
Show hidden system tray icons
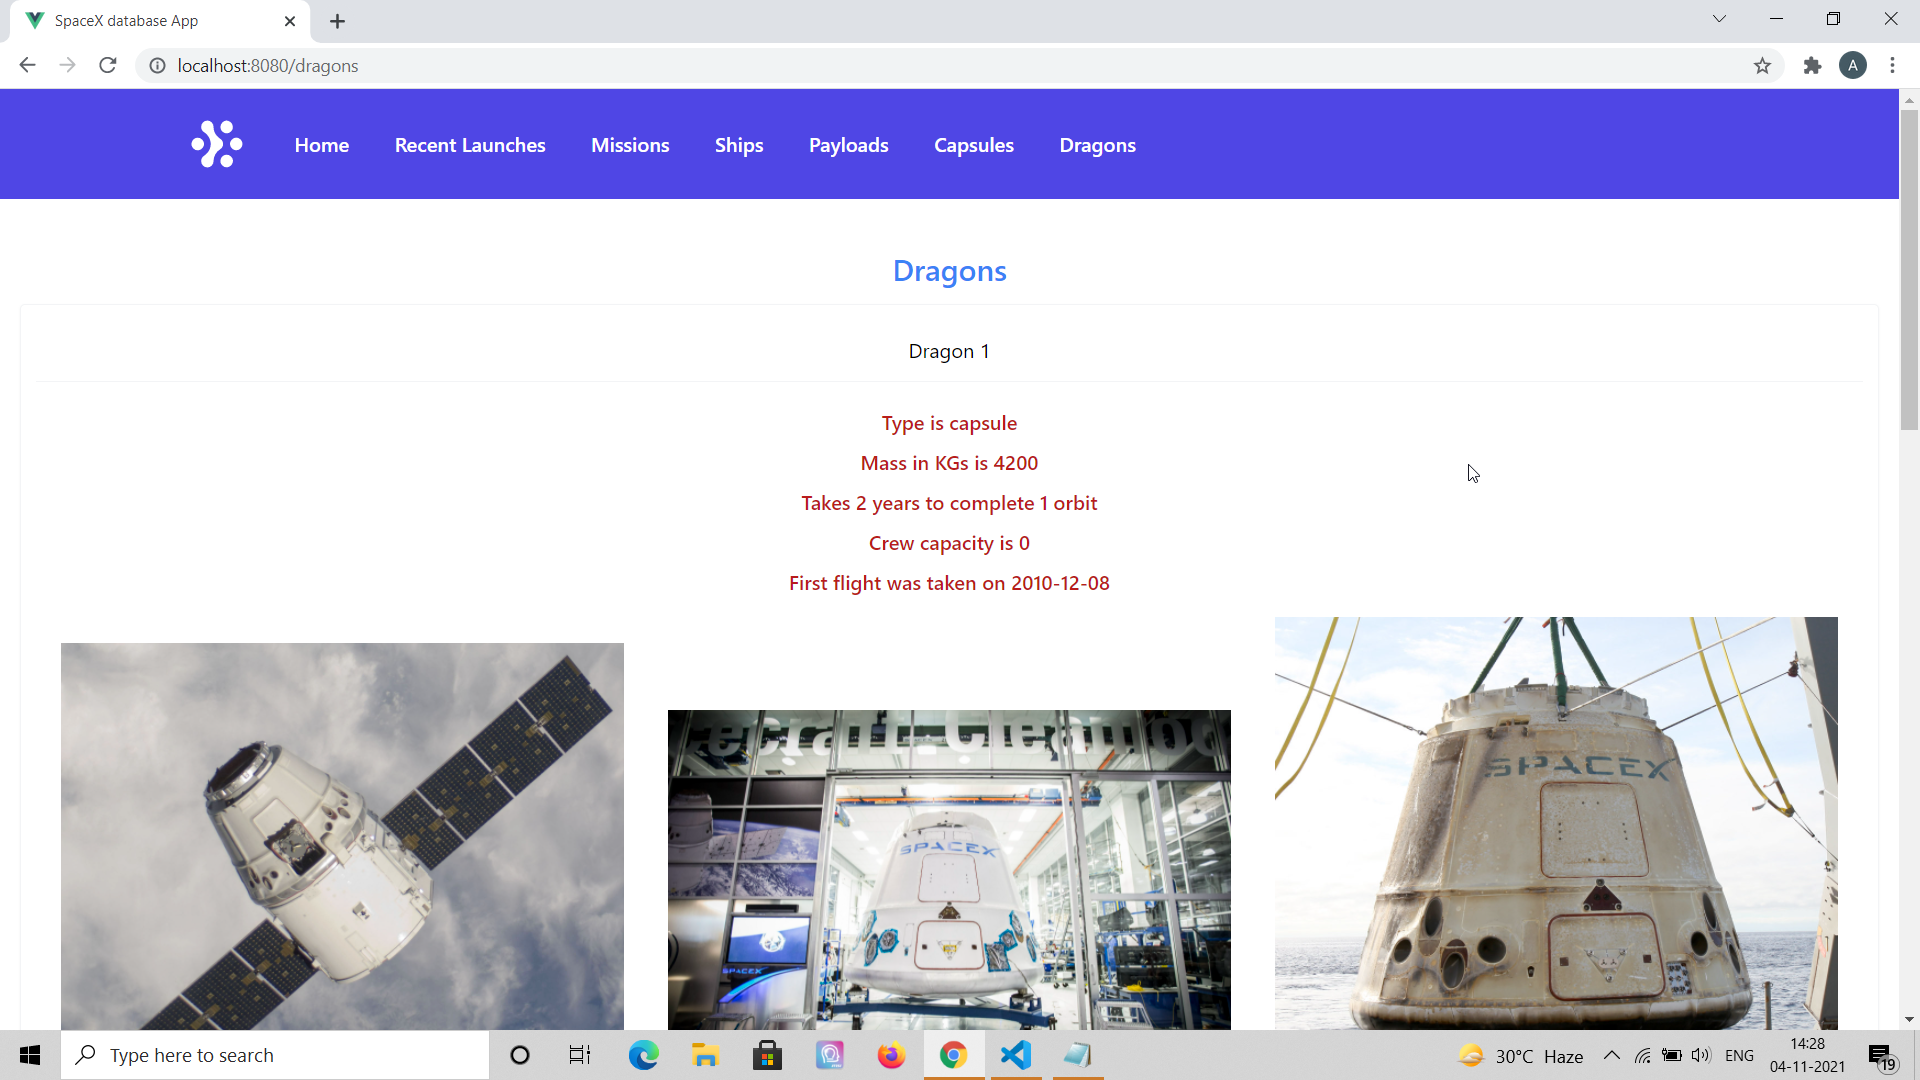tap(1611, 1055)
